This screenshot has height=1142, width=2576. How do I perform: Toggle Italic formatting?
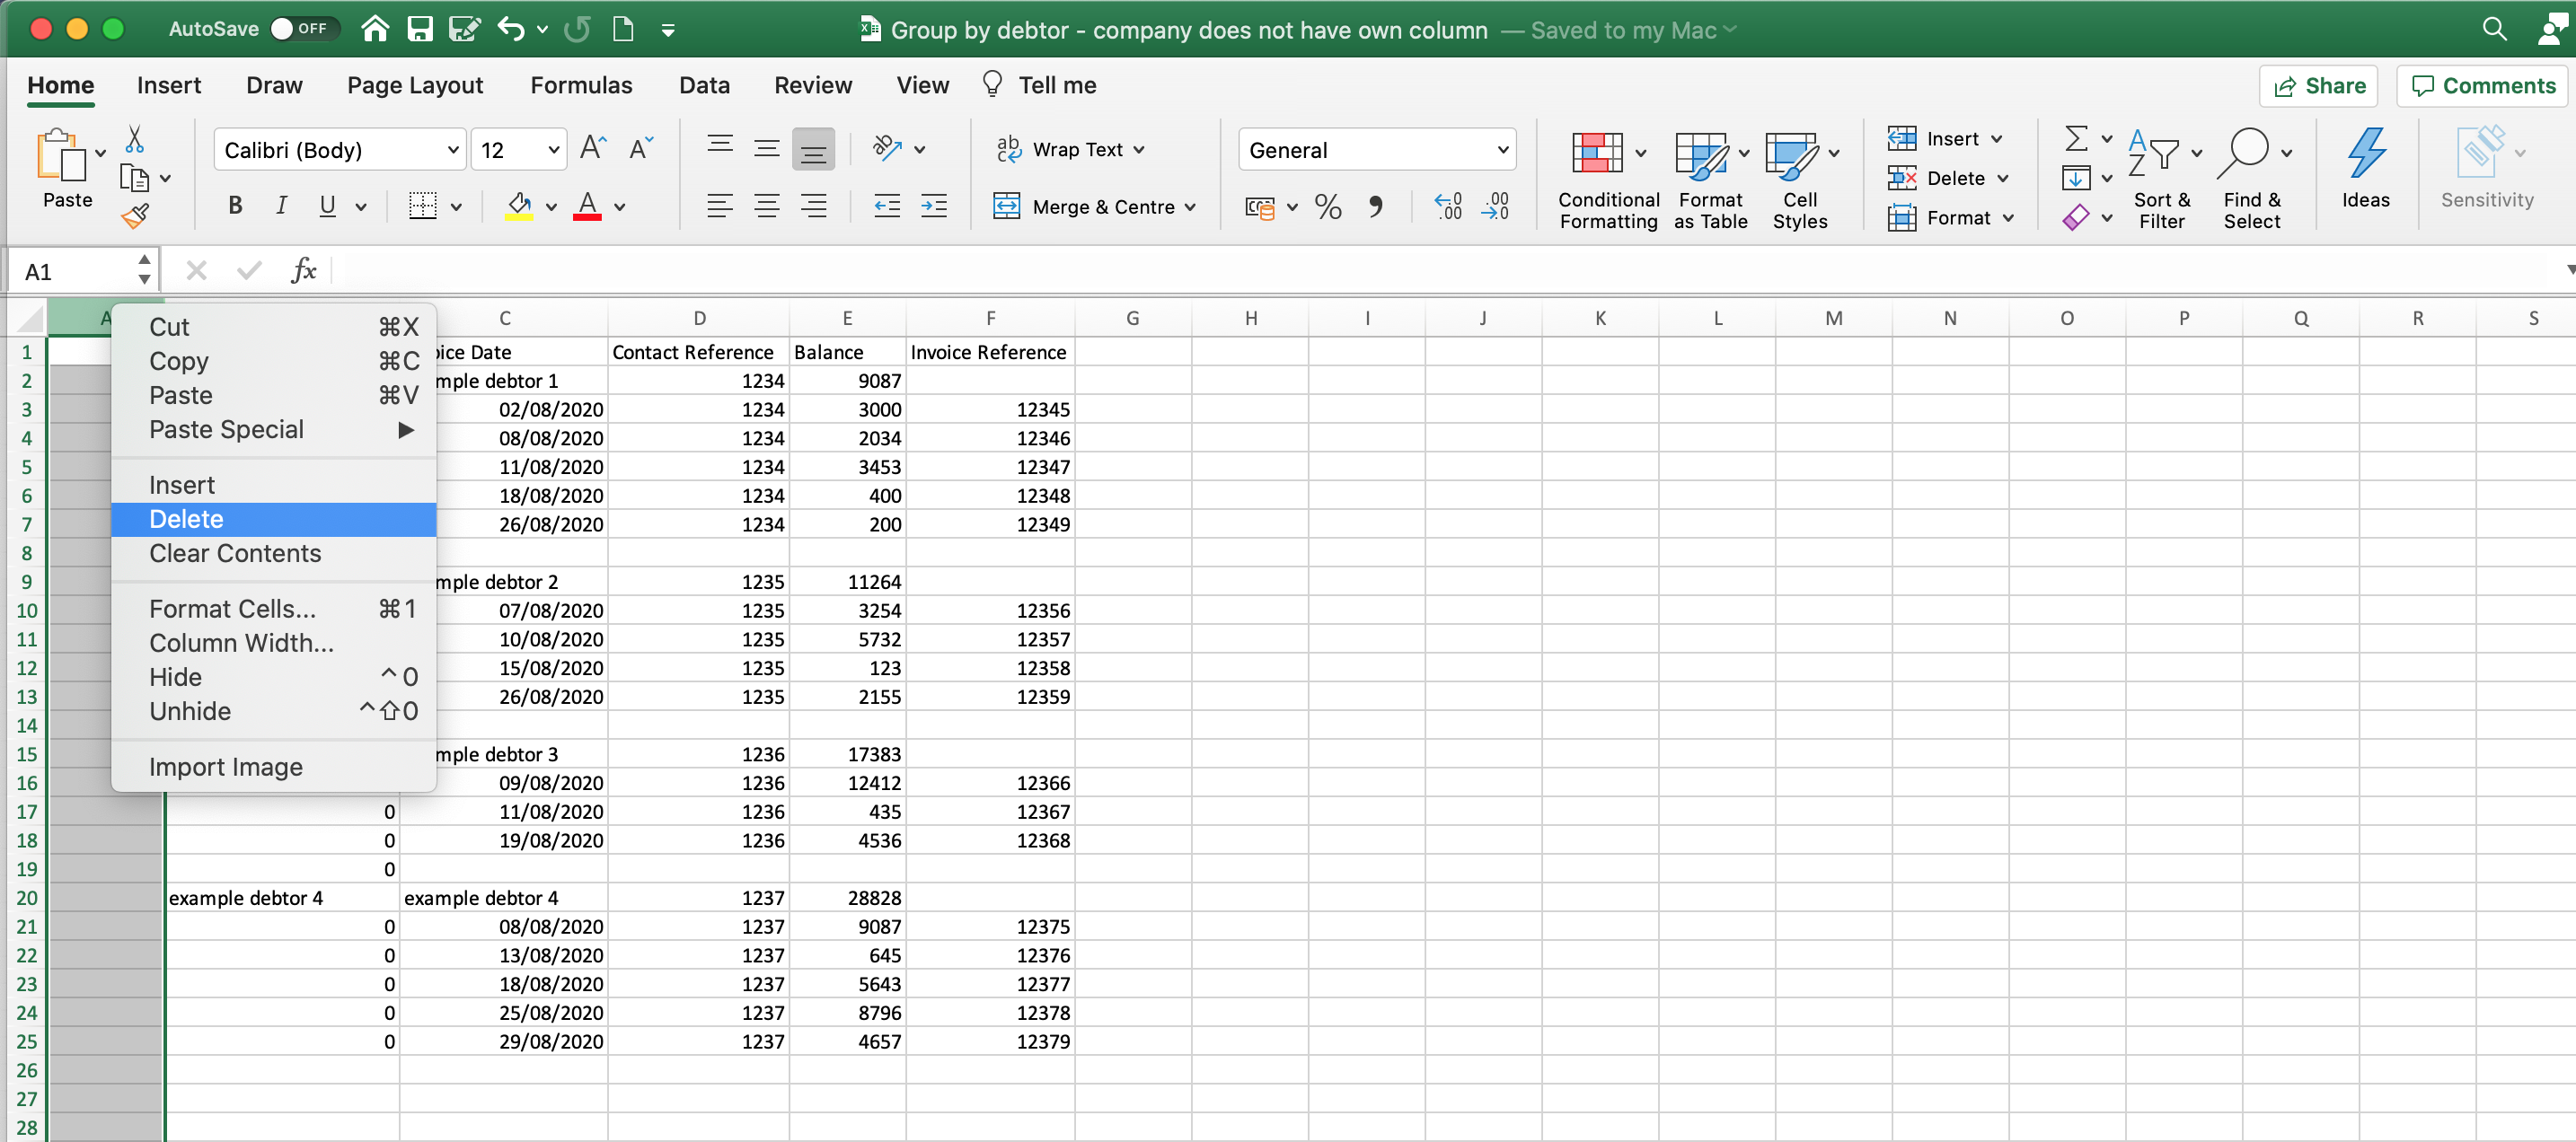pos(281,206)
